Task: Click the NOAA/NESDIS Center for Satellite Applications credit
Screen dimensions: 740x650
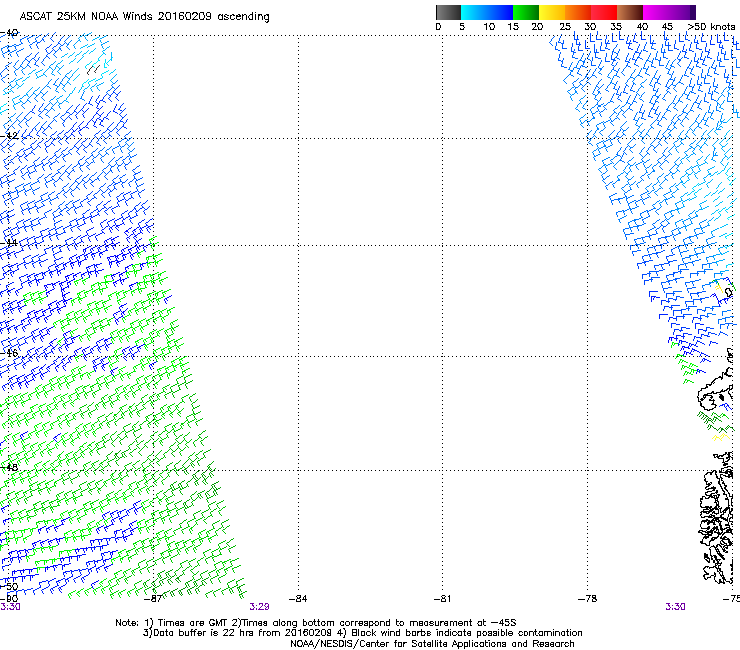Action: pyautogui.click(x=432, y=643)
